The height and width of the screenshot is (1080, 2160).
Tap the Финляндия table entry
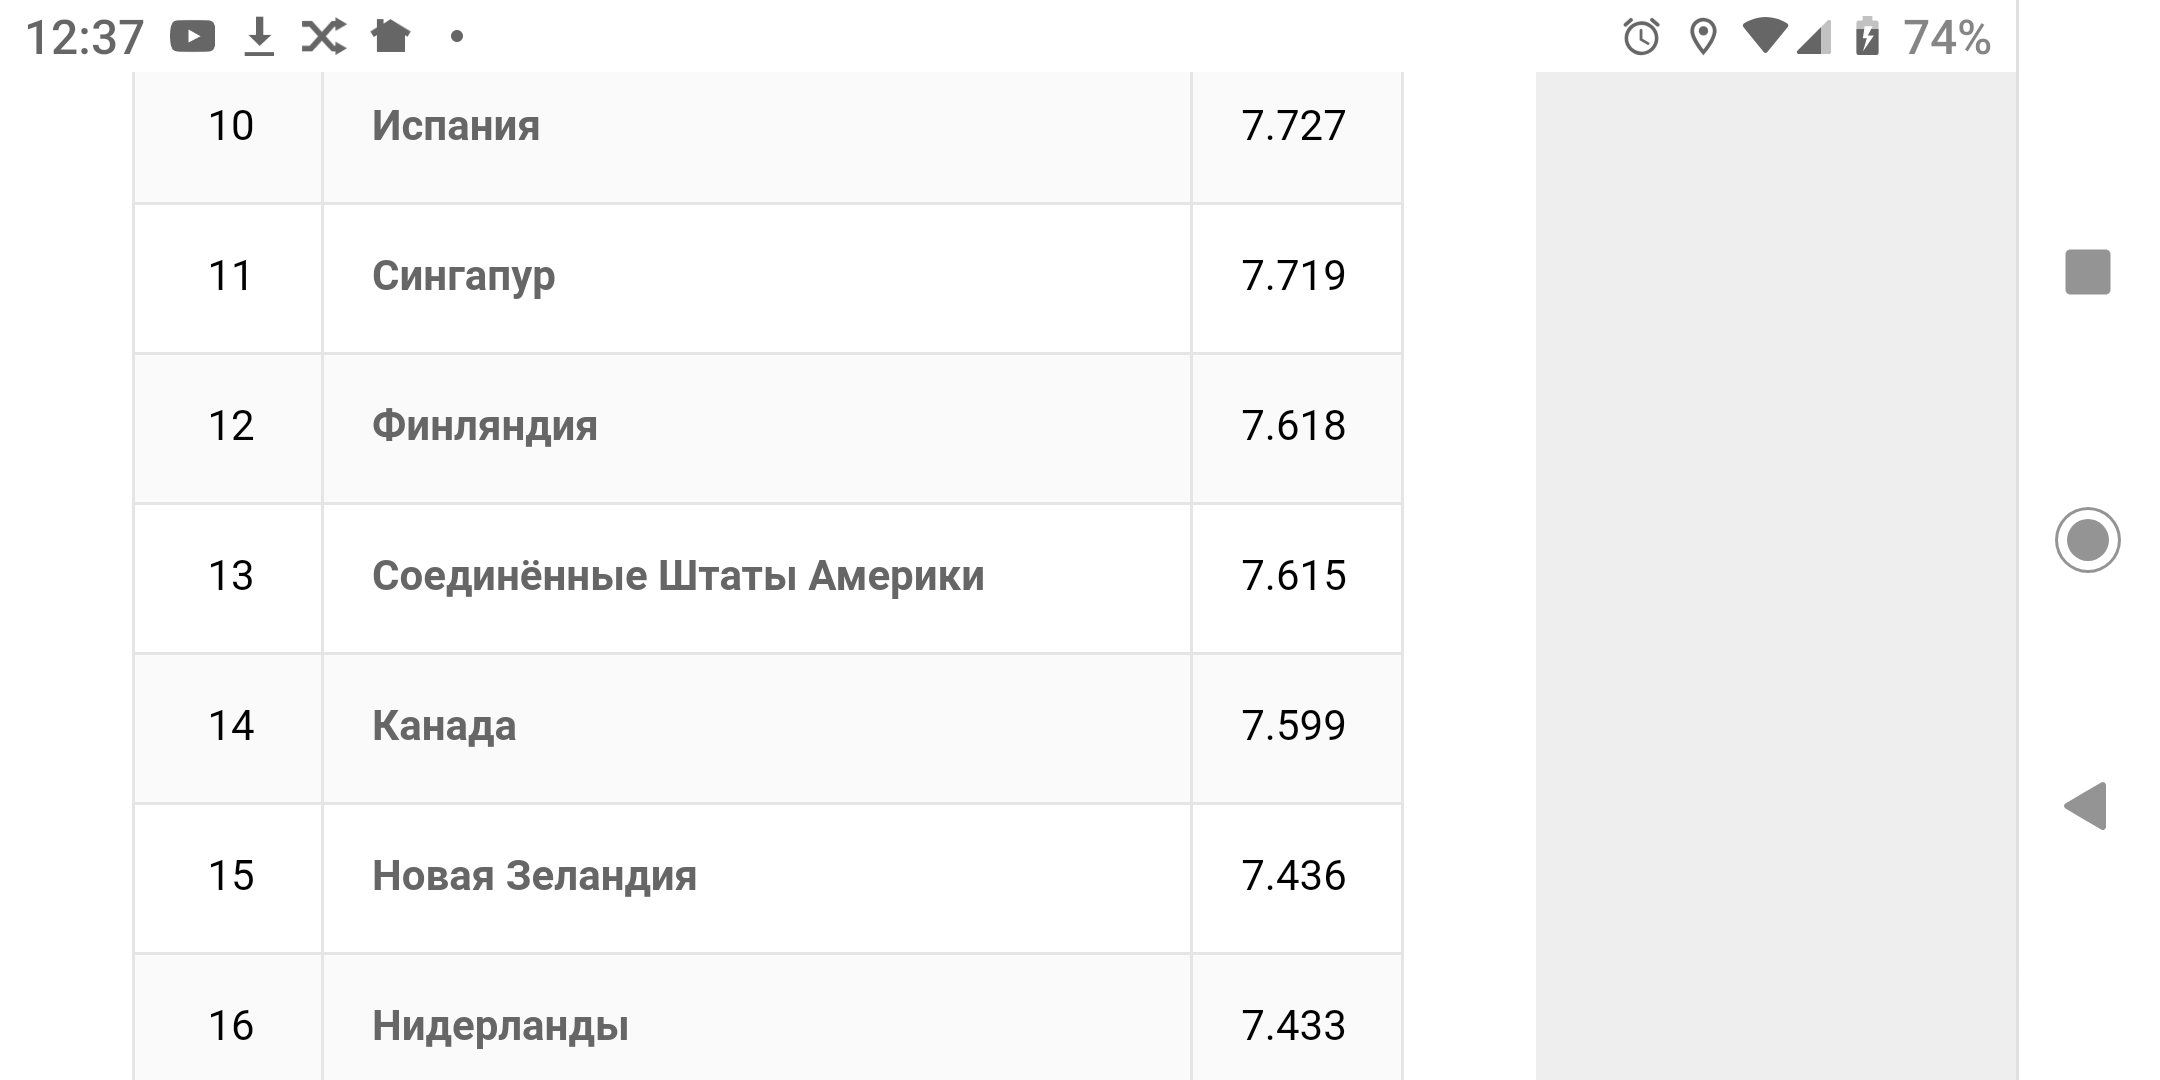pos(485,426)
